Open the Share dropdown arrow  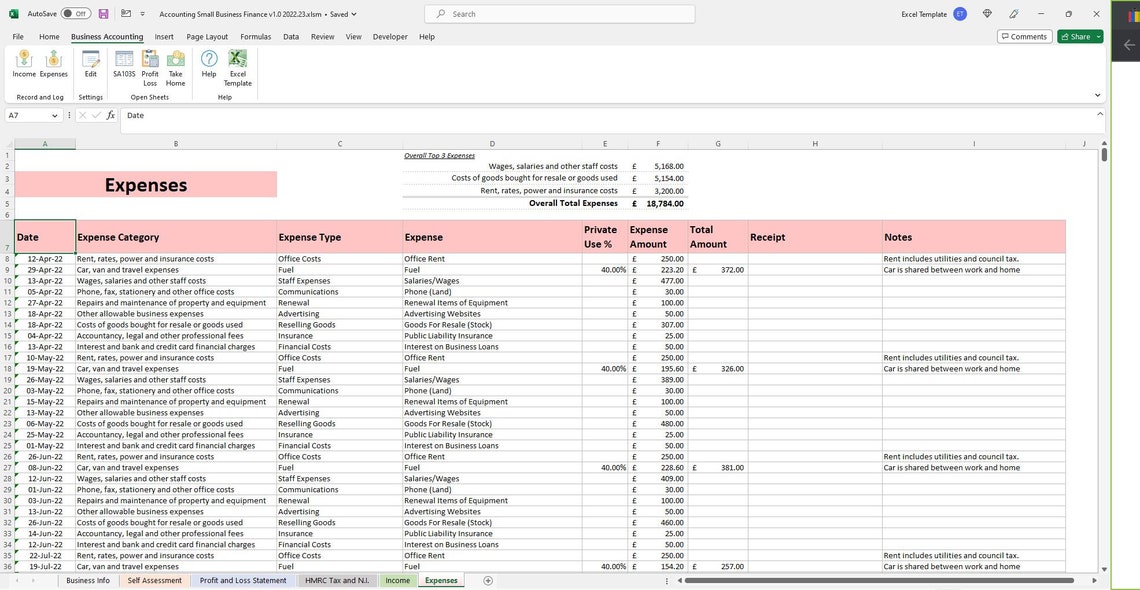(1098, 36)
